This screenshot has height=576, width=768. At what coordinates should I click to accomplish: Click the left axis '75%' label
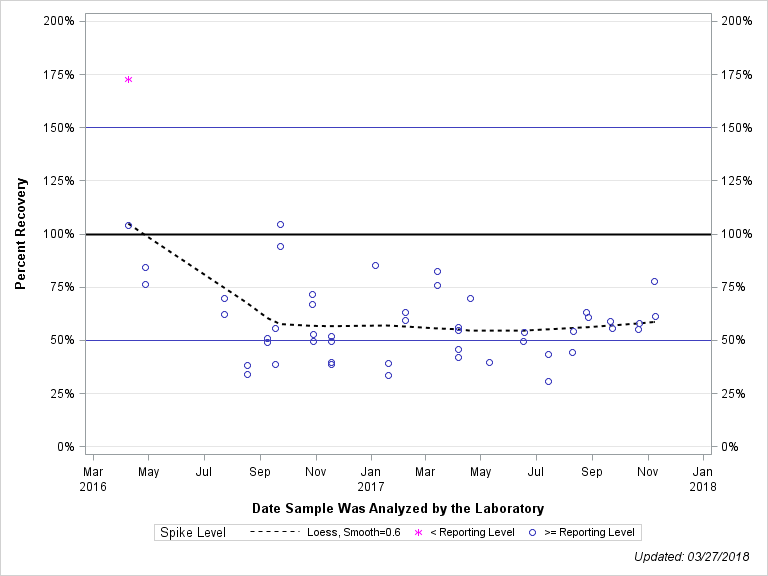(62, 287)
